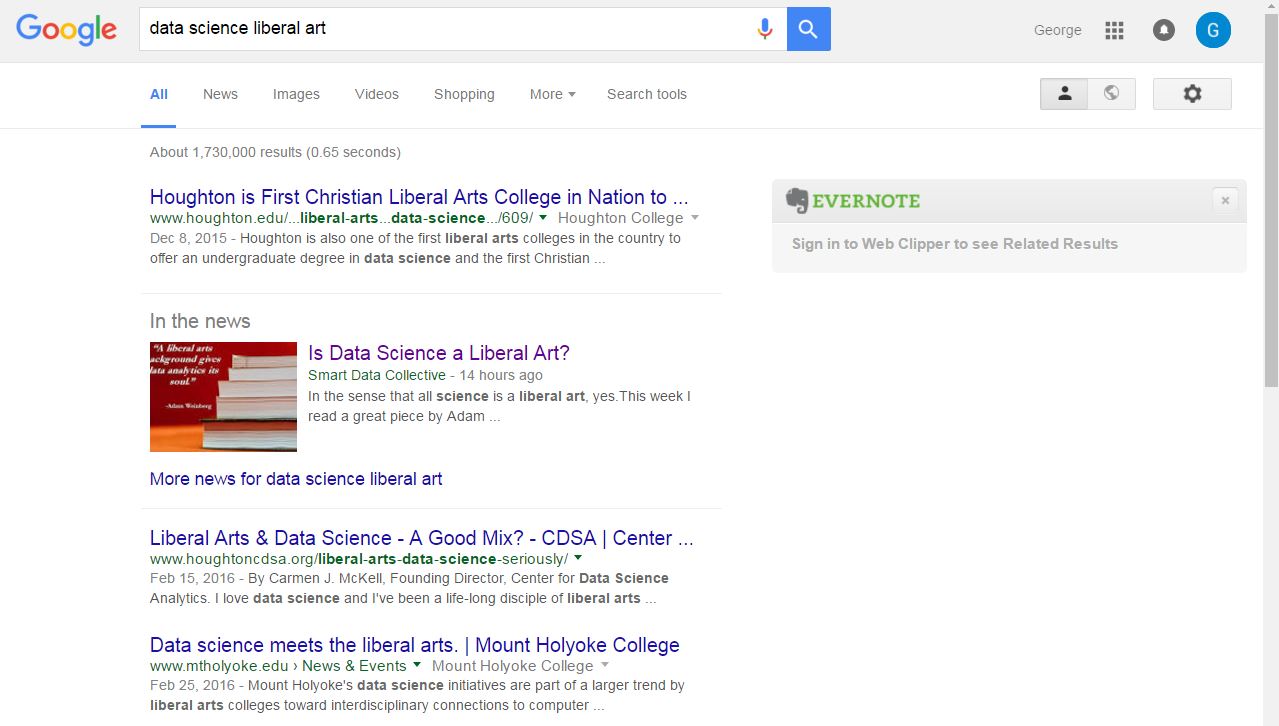Open the settings gear options
The width and height of the screenshot is (1279, 726).
tap(1192, 94)
